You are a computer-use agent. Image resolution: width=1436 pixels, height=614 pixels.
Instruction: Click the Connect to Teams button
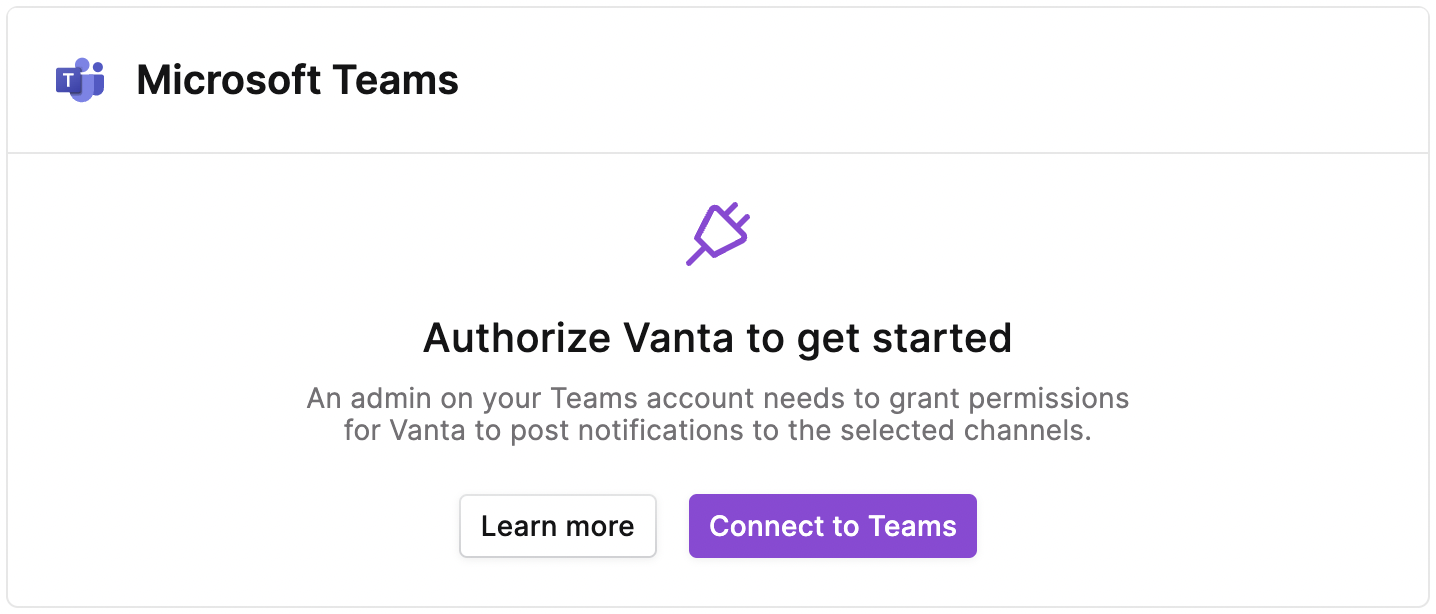coord(833,526)
